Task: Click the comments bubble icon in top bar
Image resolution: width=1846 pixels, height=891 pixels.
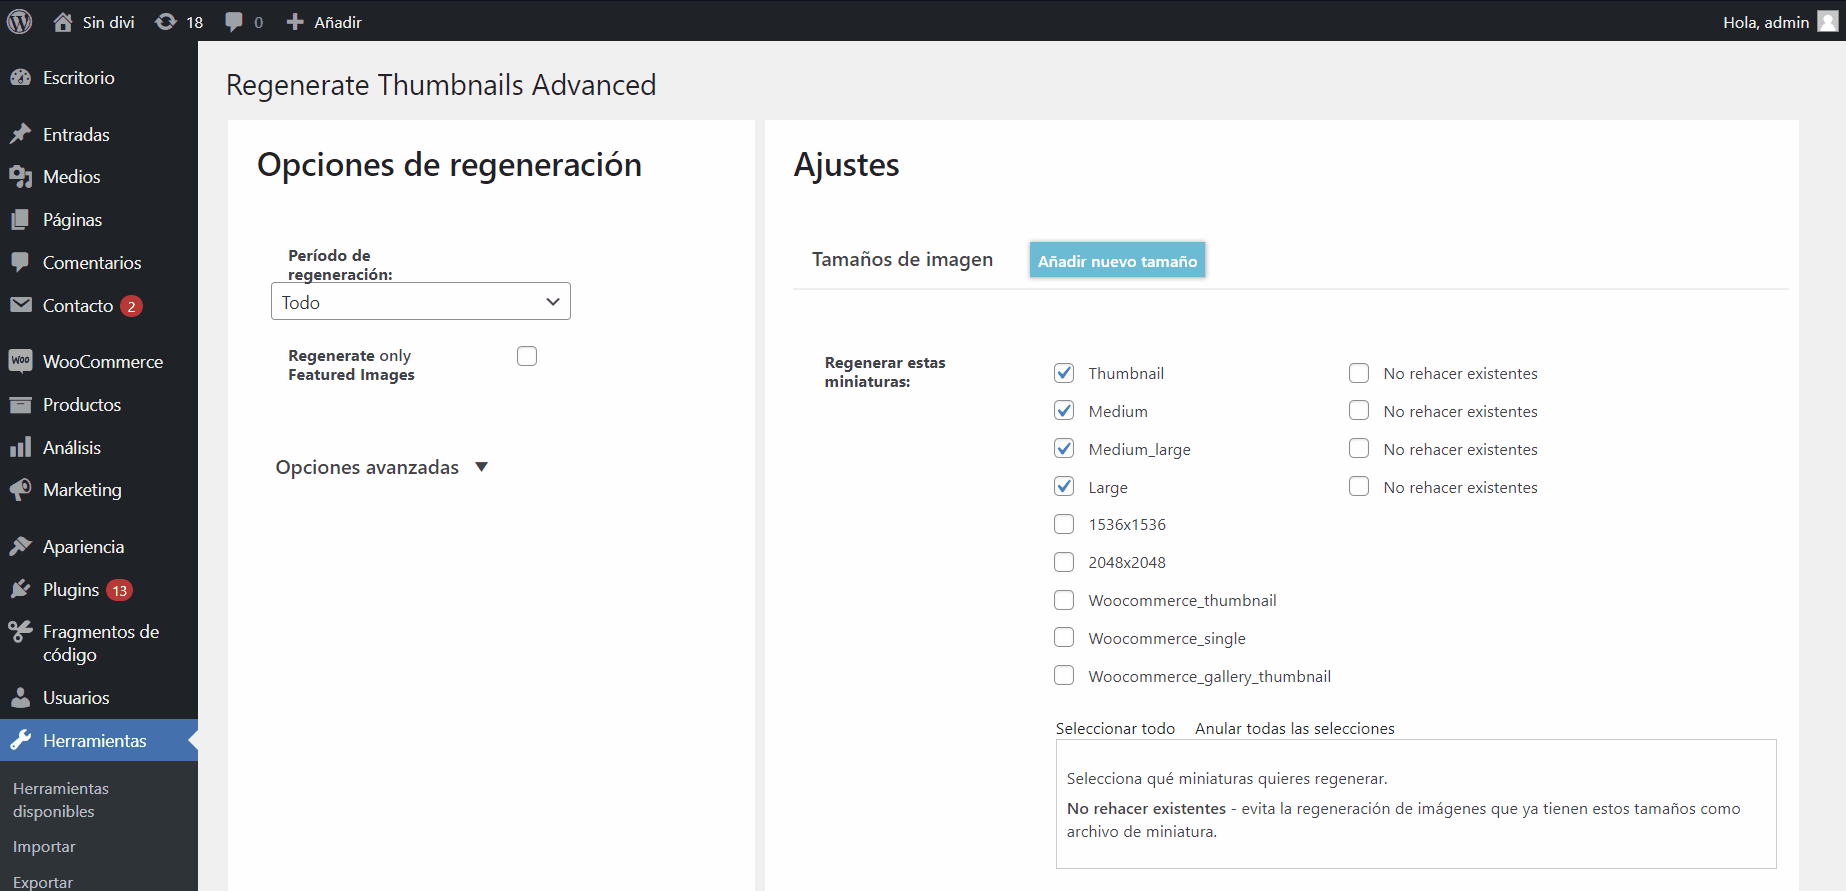Action: [234, 22]
